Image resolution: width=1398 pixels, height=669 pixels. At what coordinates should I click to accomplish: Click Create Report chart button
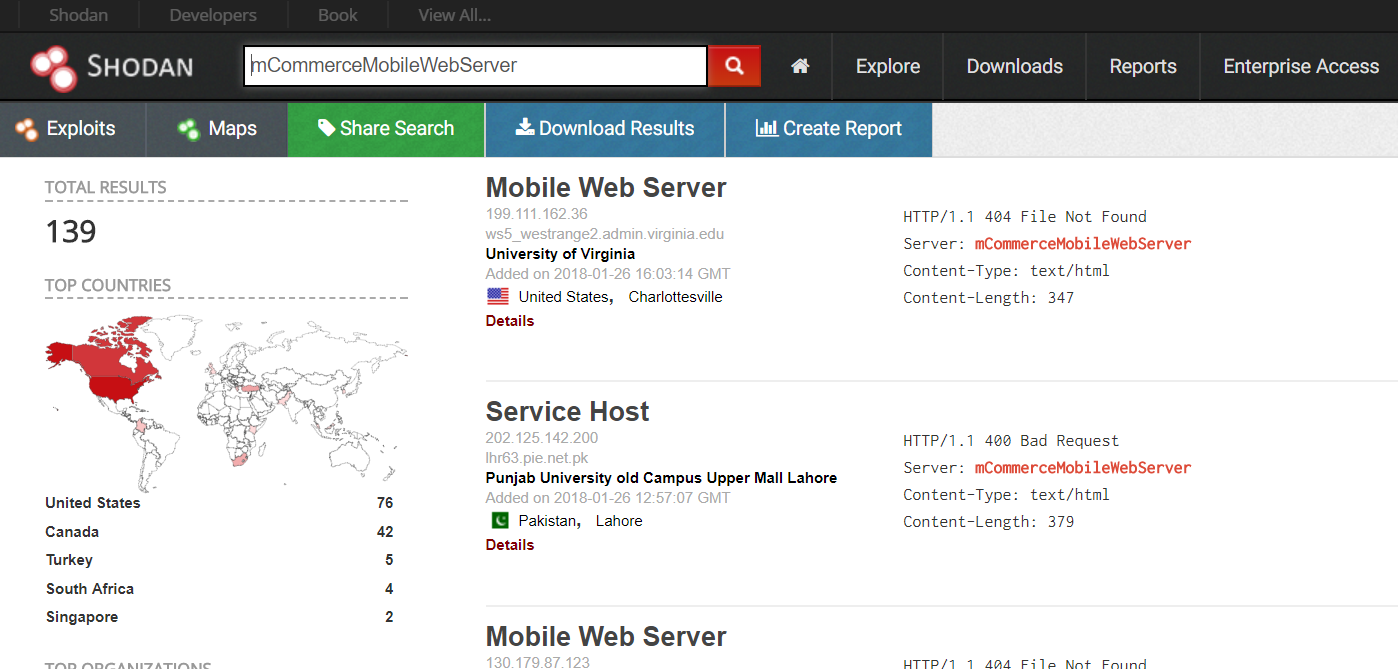(828, 129)
